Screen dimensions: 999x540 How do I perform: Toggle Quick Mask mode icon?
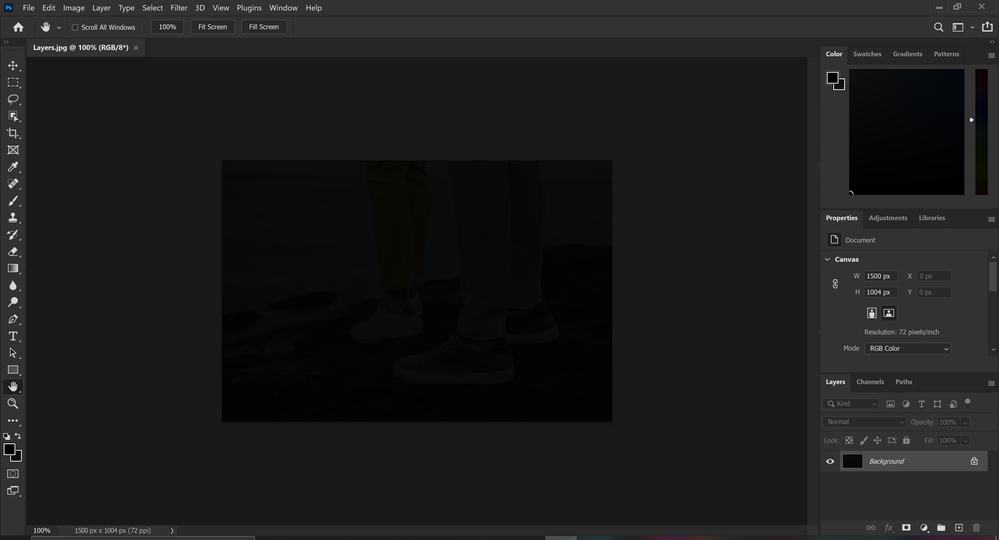[13, 474]
